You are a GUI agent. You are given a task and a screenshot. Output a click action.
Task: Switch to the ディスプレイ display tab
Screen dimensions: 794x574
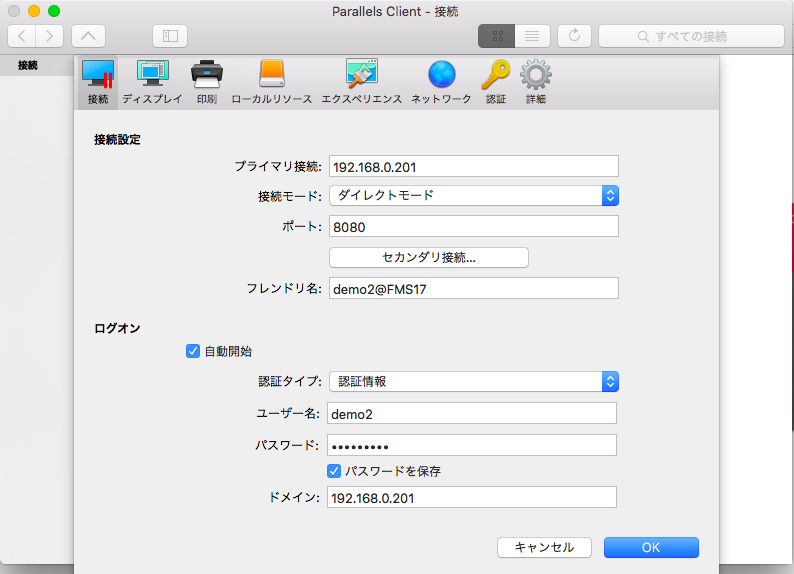tap(152, 82)
